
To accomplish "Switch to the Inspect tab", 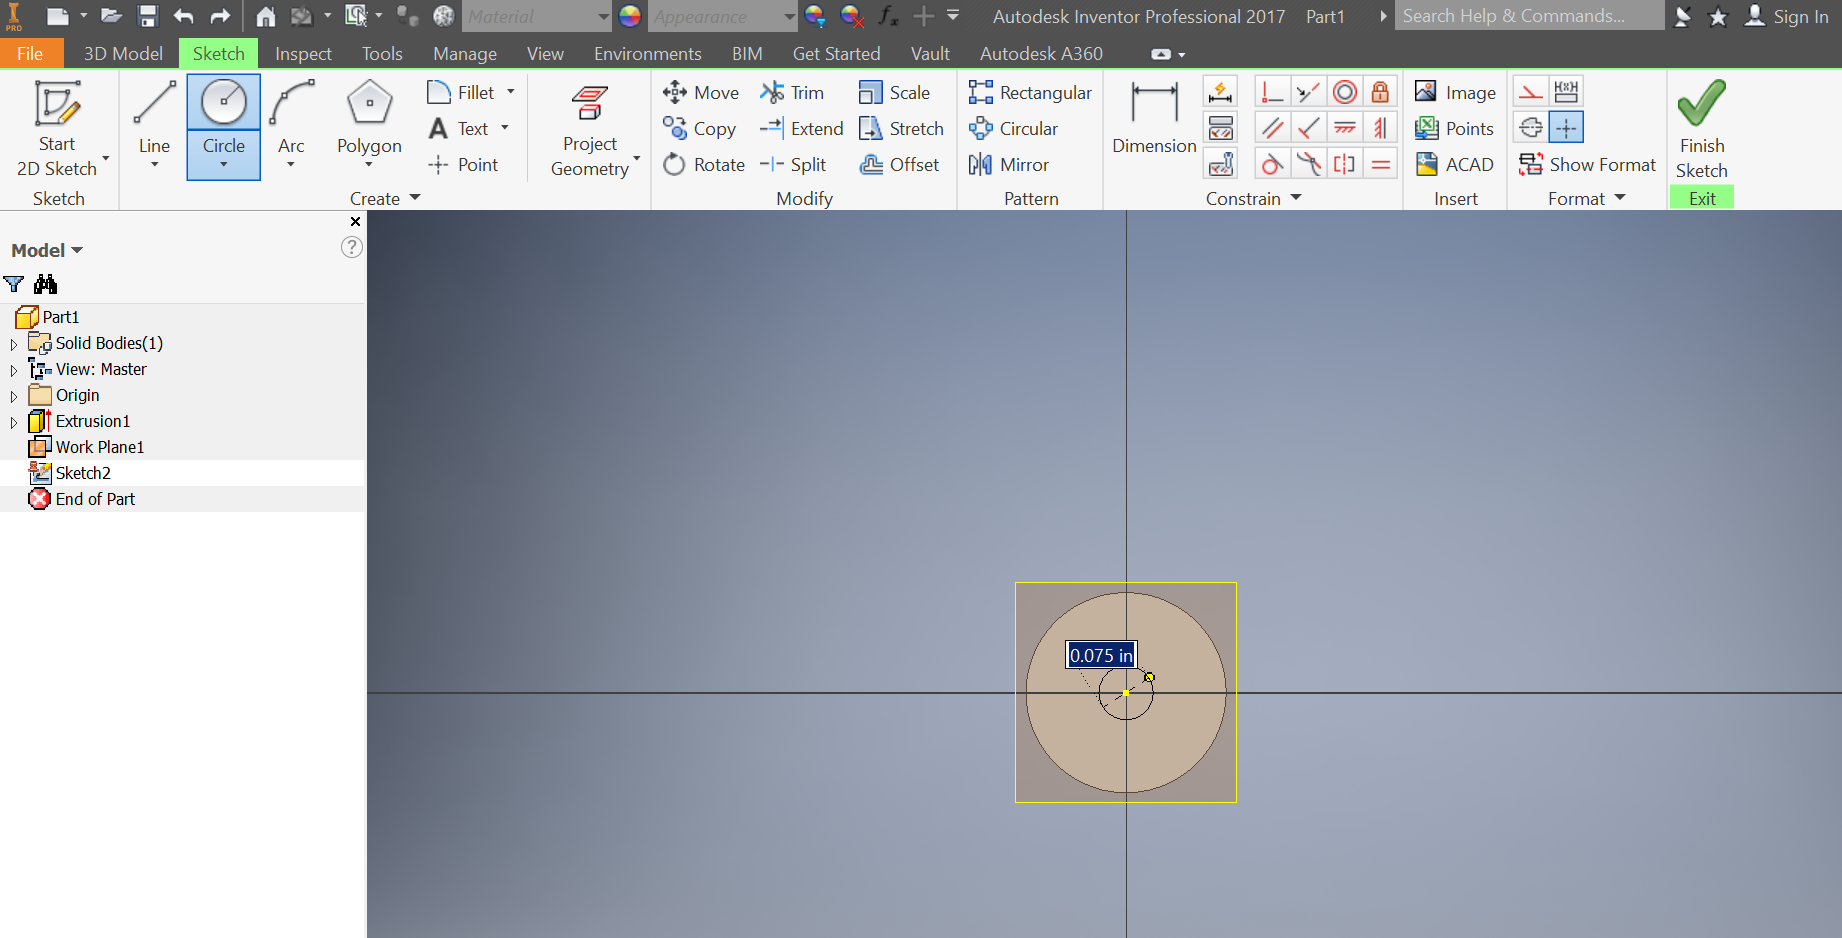I will click(x=303, y=53).
